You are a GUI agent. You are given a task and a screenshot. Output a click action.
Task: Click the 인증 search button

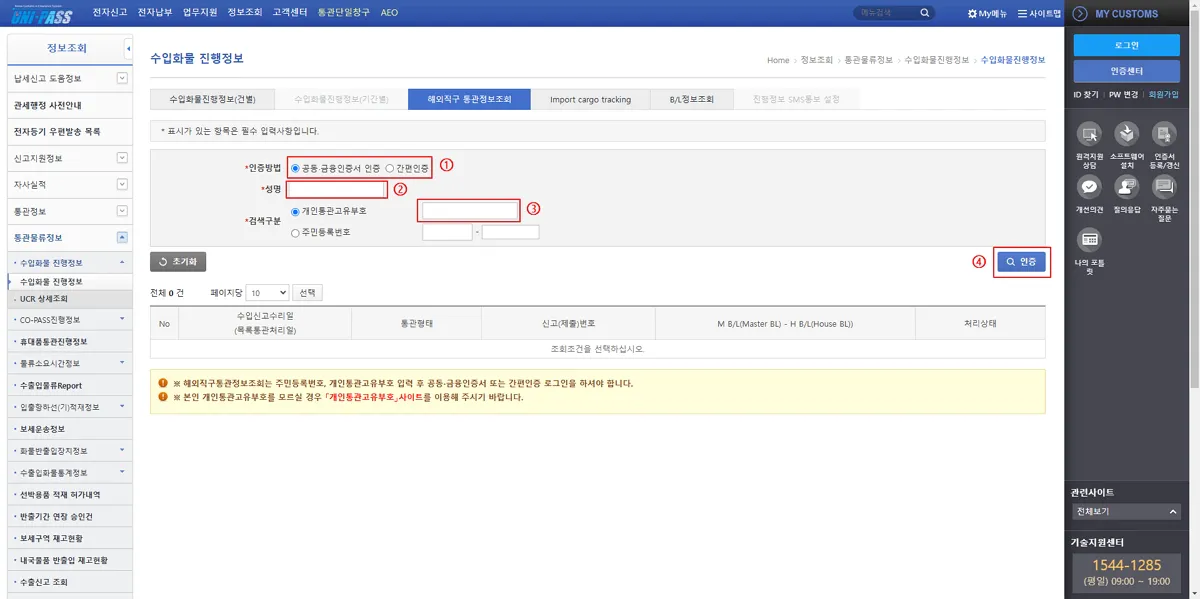1021,262
